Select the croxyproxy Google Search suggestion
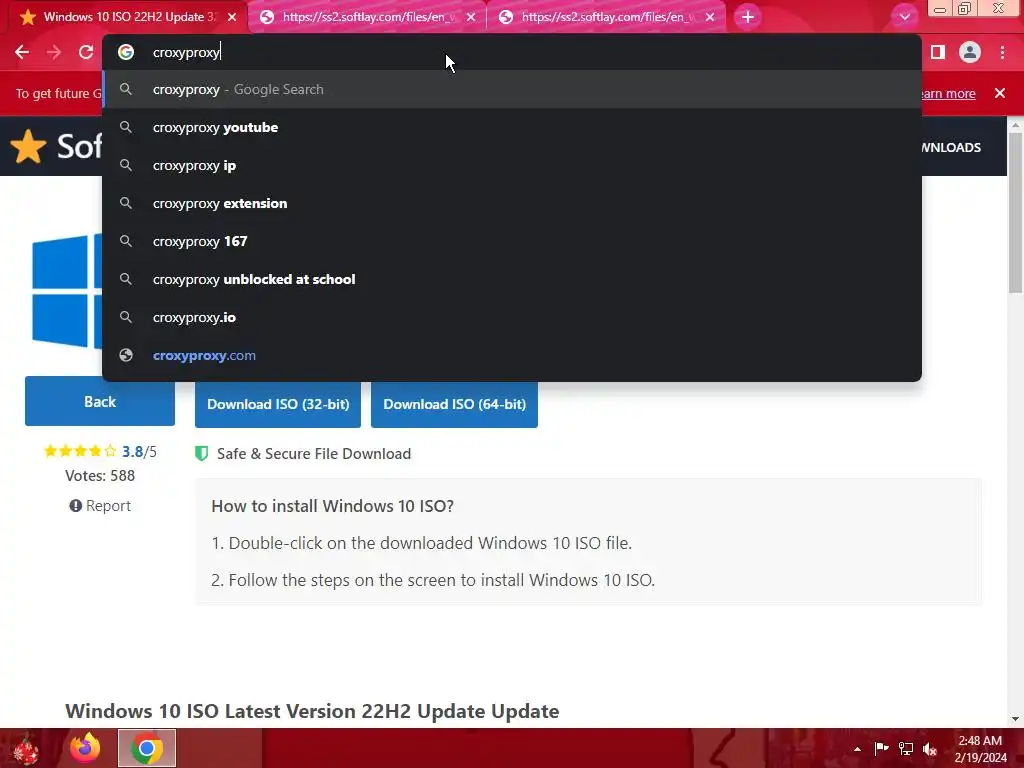The width and height of the screenshot is (1024, 768). [511, 89]
